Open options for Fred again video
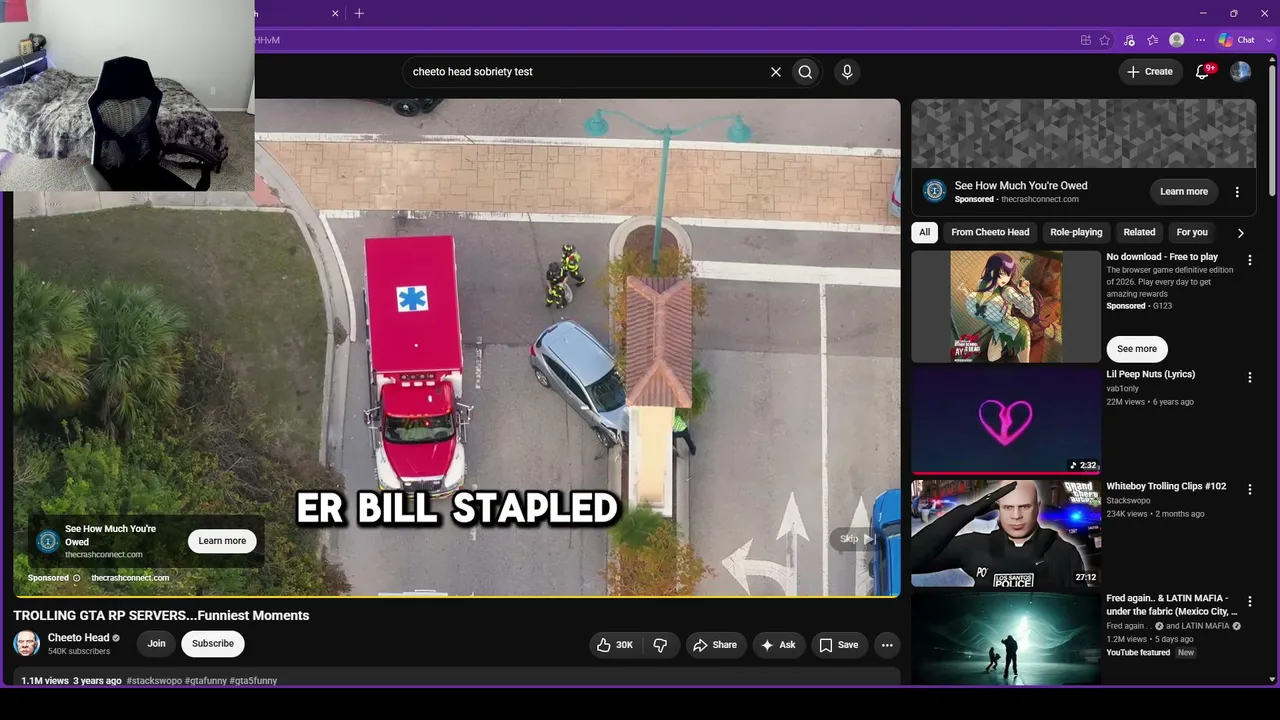This screenshot has width=1280, height=720. [x=1249, y=601]
